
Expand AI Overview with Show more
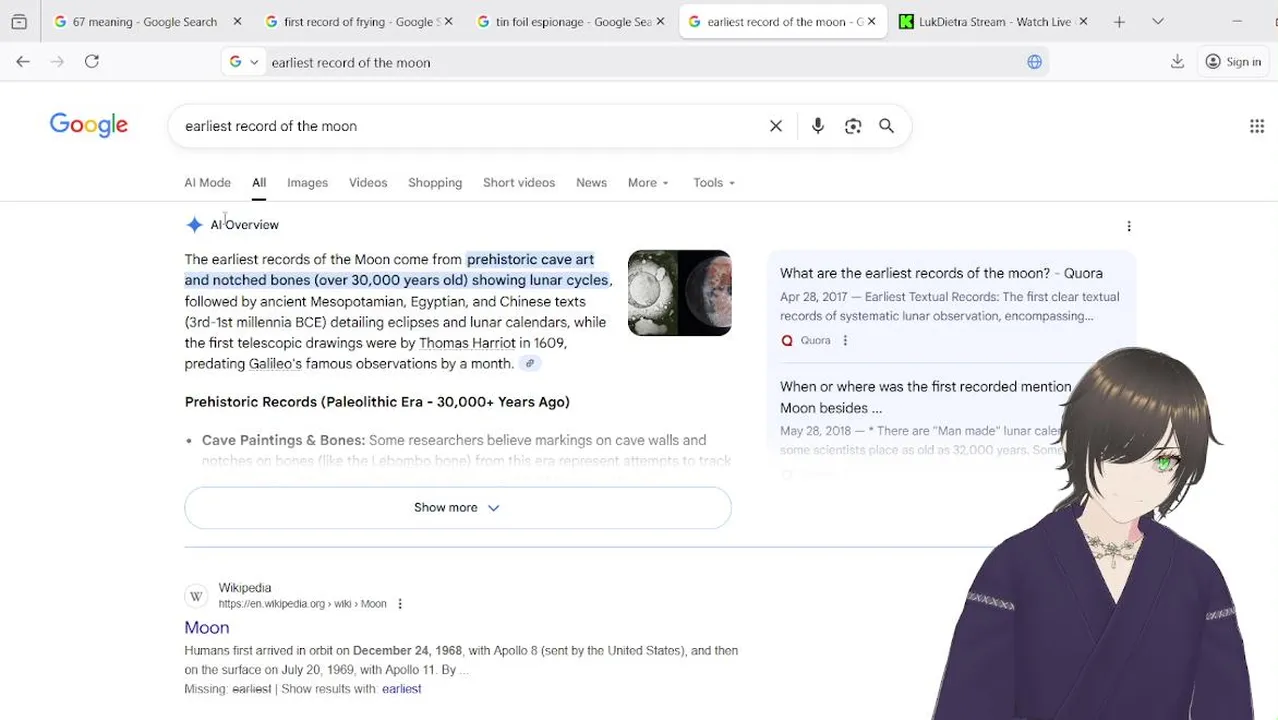(x=458, y=508)
